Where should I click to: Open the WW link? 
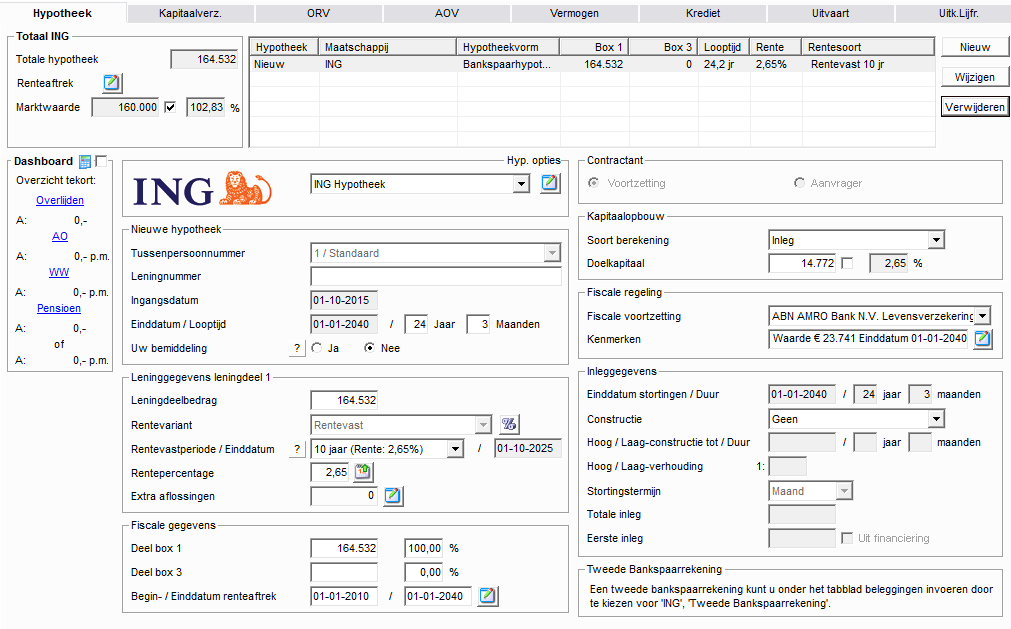59,273
